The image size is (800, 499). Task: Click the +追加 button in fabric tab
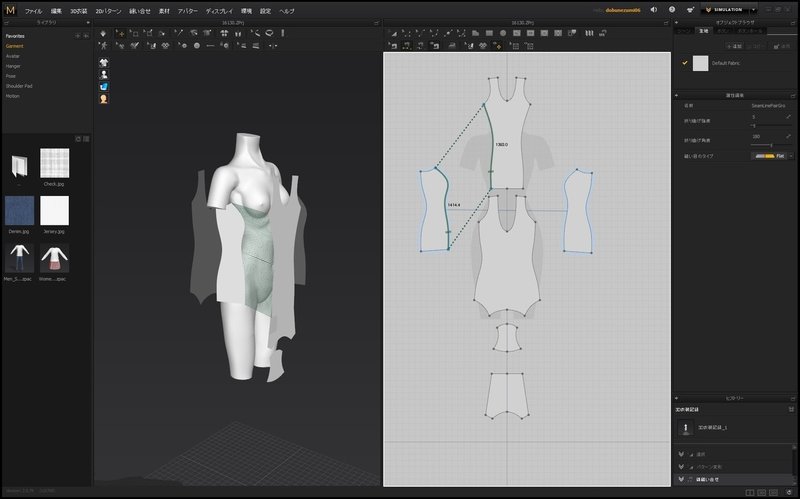[x=734, y=46]
